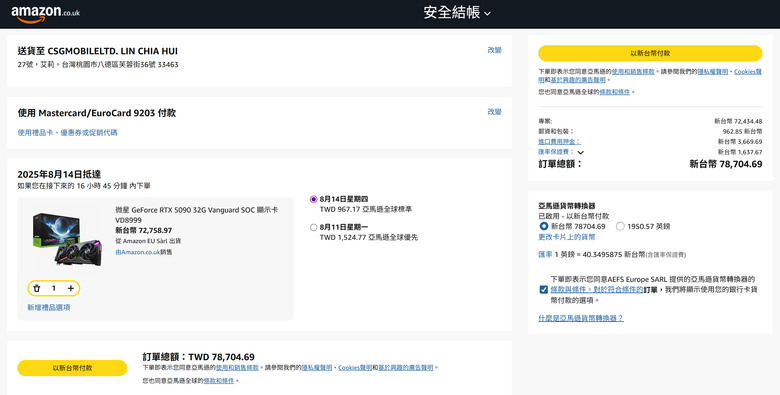Open 使用和銷售條款 link in the order summary sidebar
Screen dimensions: 780x395
pyautogui.click(x=633, y=72)
